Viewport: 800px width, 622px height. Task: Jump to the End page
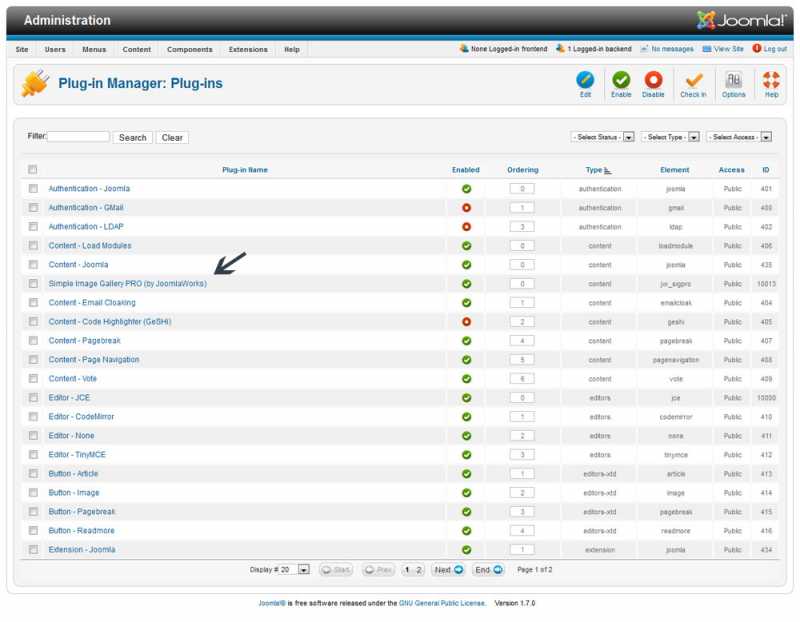[488, 570]
